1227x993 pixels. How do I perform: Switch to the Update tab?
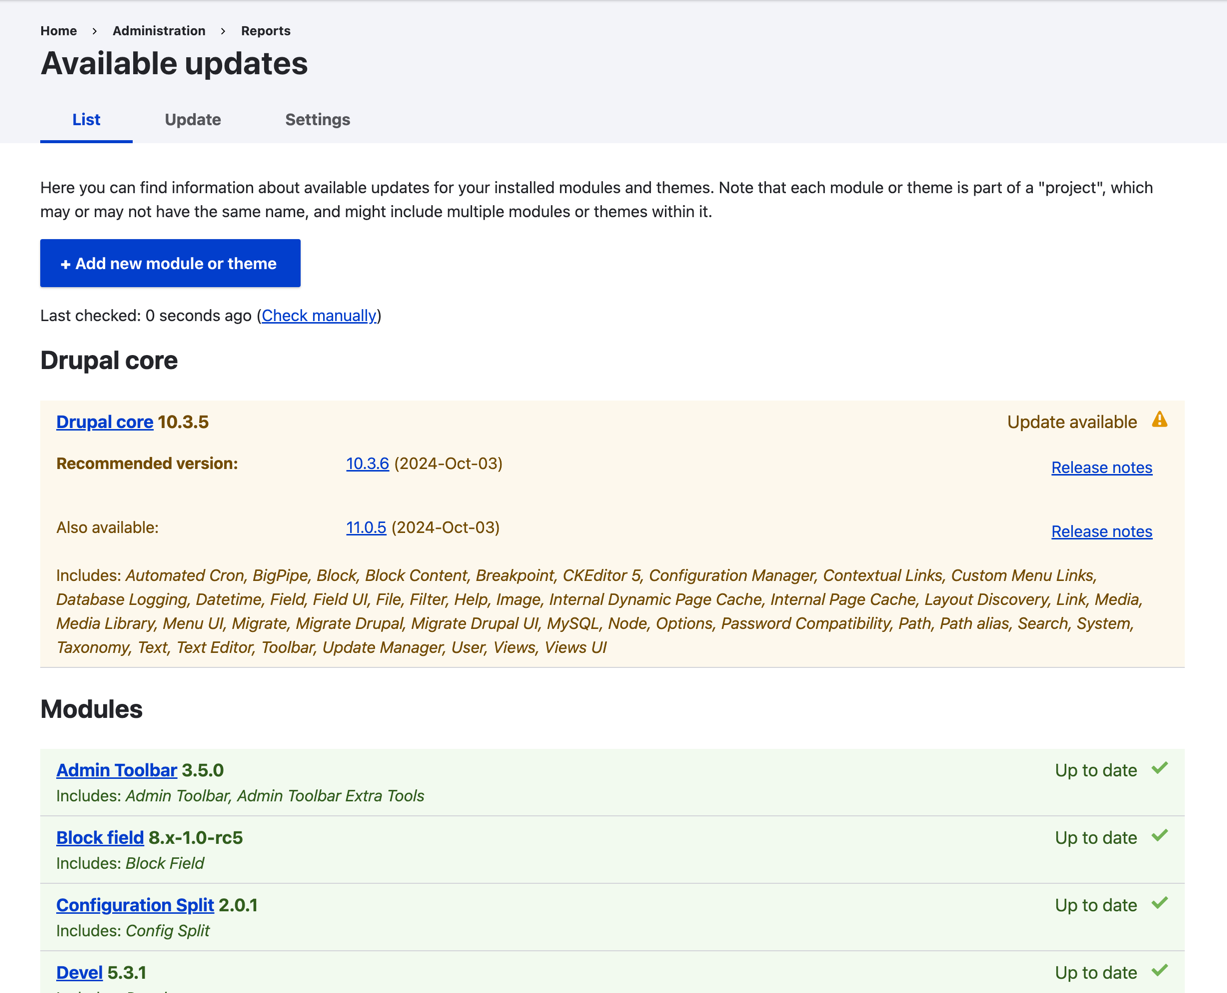pyautogui.click(x=192, y=120)
